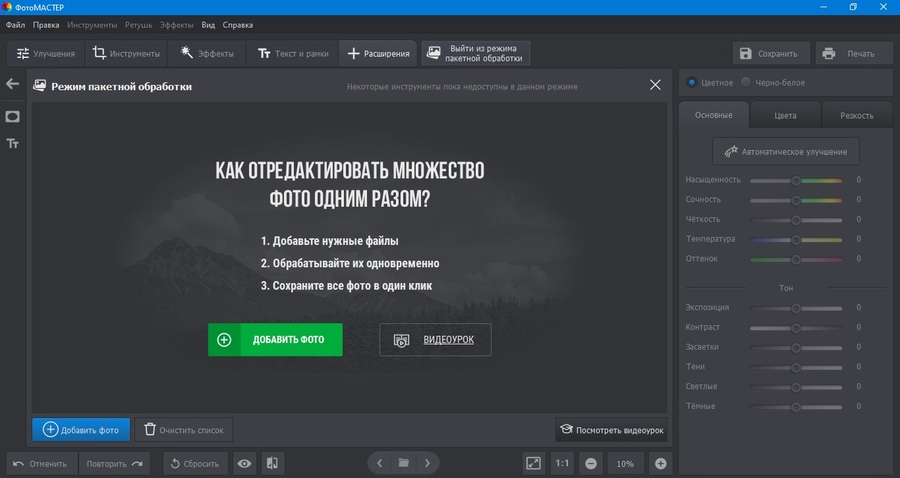Open the Ретушь menu
This screenshot has width=900, height=478.
pyautogui.click(x=138, y=25)
